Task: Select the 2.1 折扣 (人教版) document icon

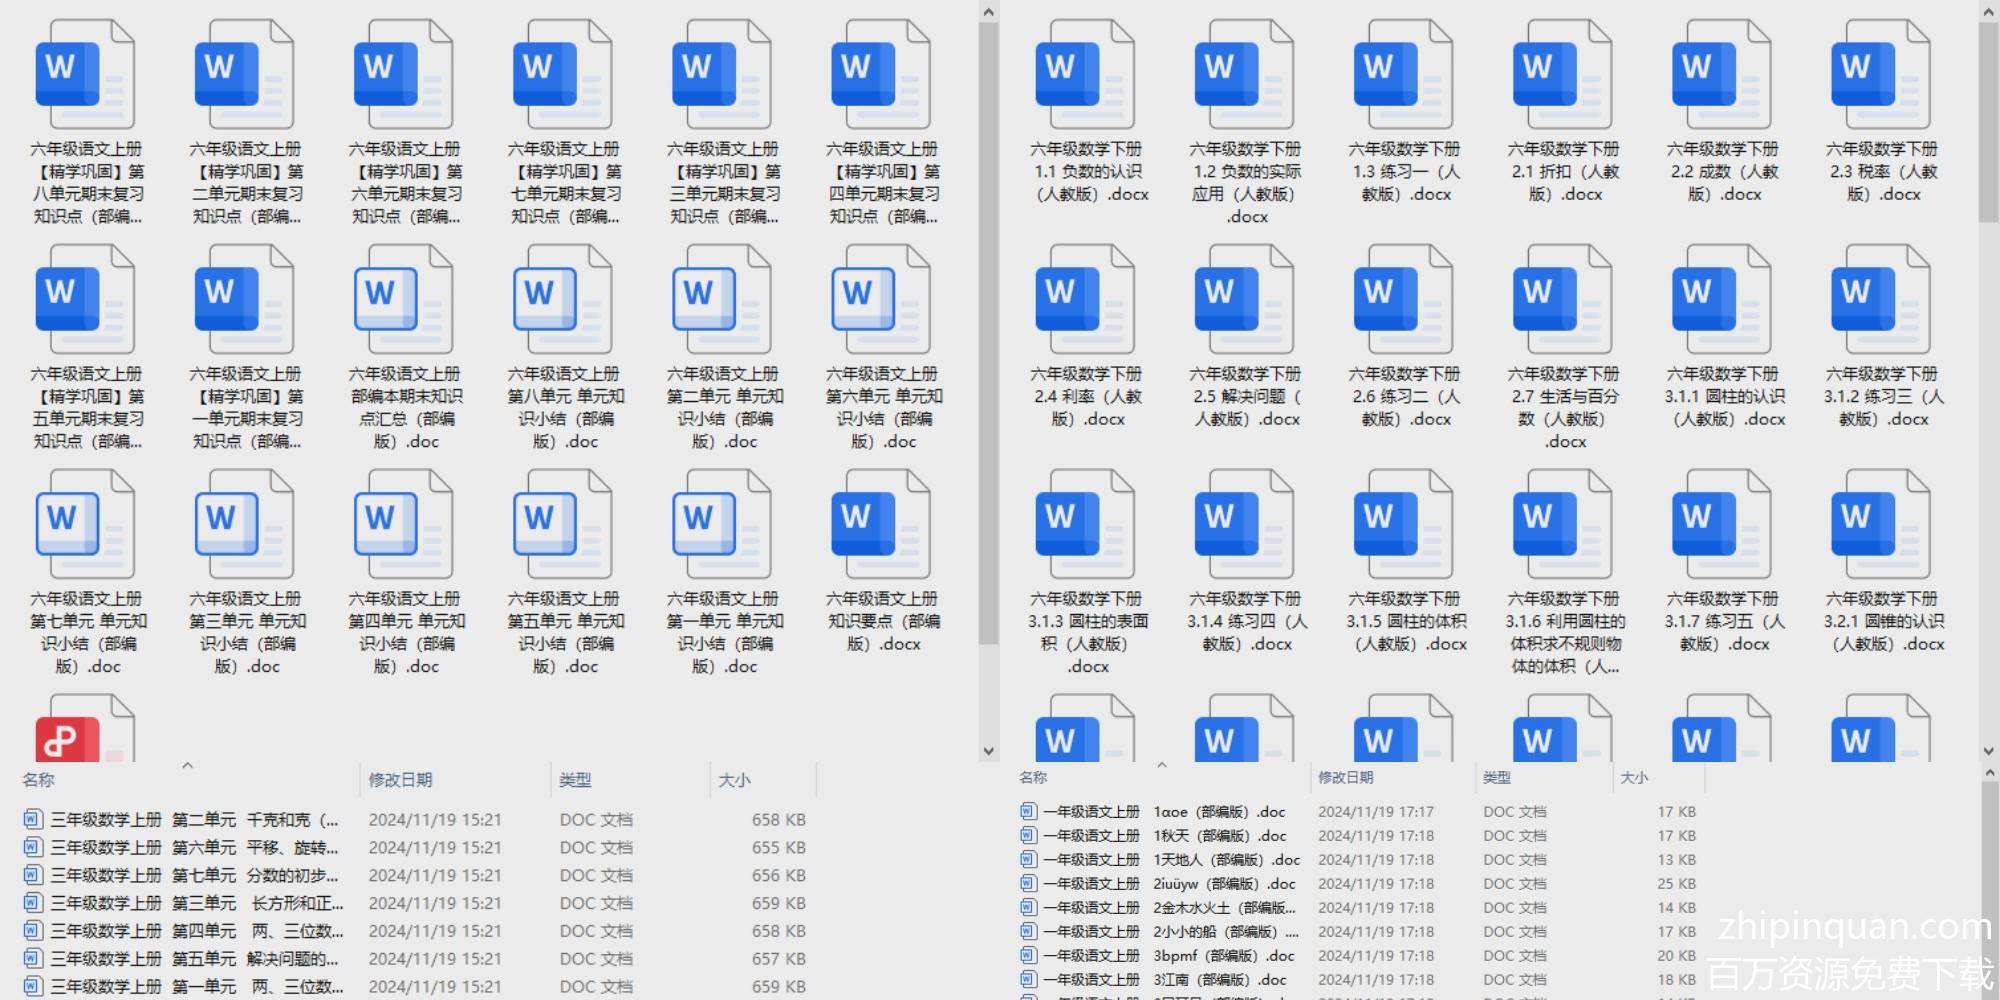Action: (x=1562, y=75)
